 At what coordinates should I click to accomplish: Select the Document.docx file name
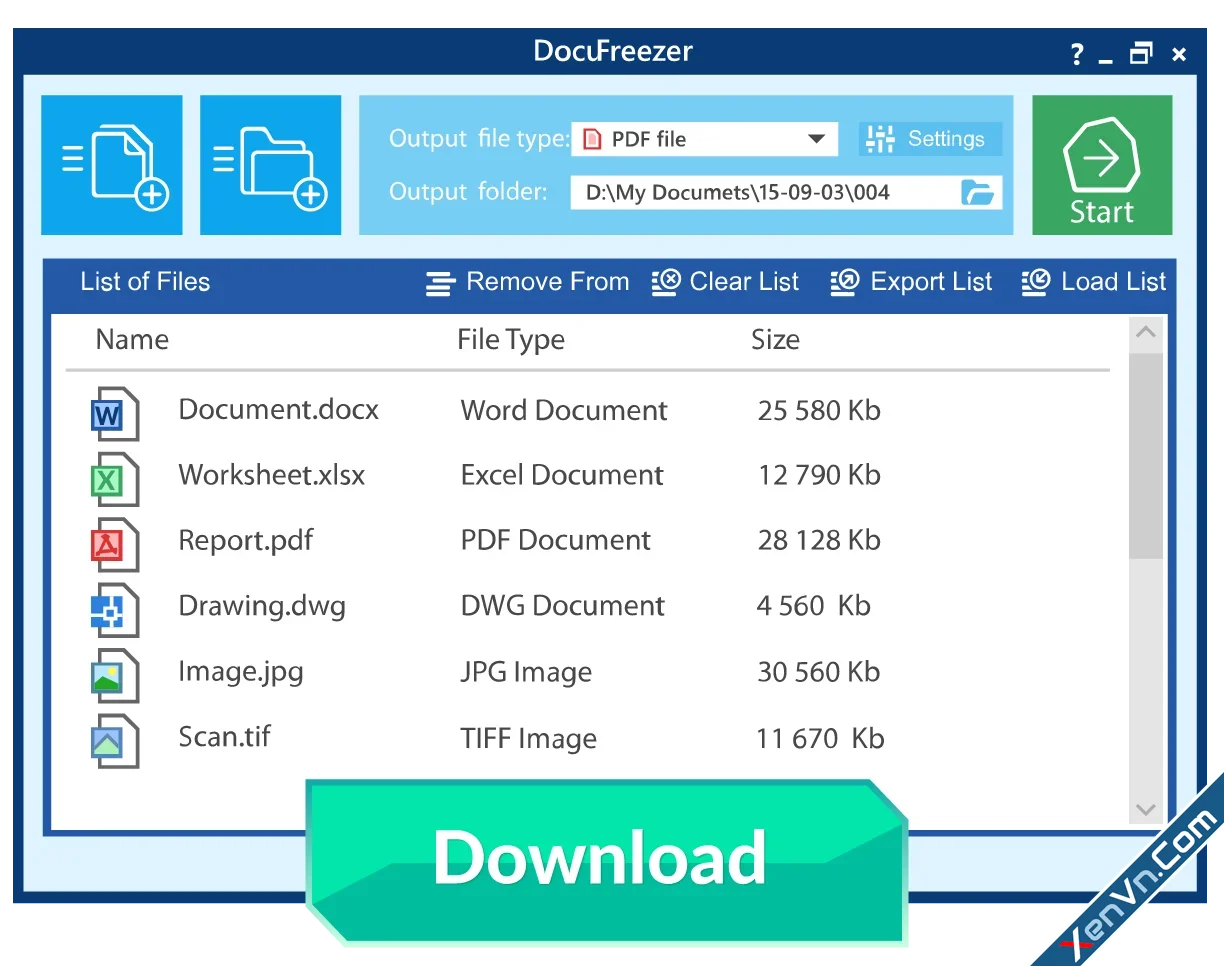[279, 409]
